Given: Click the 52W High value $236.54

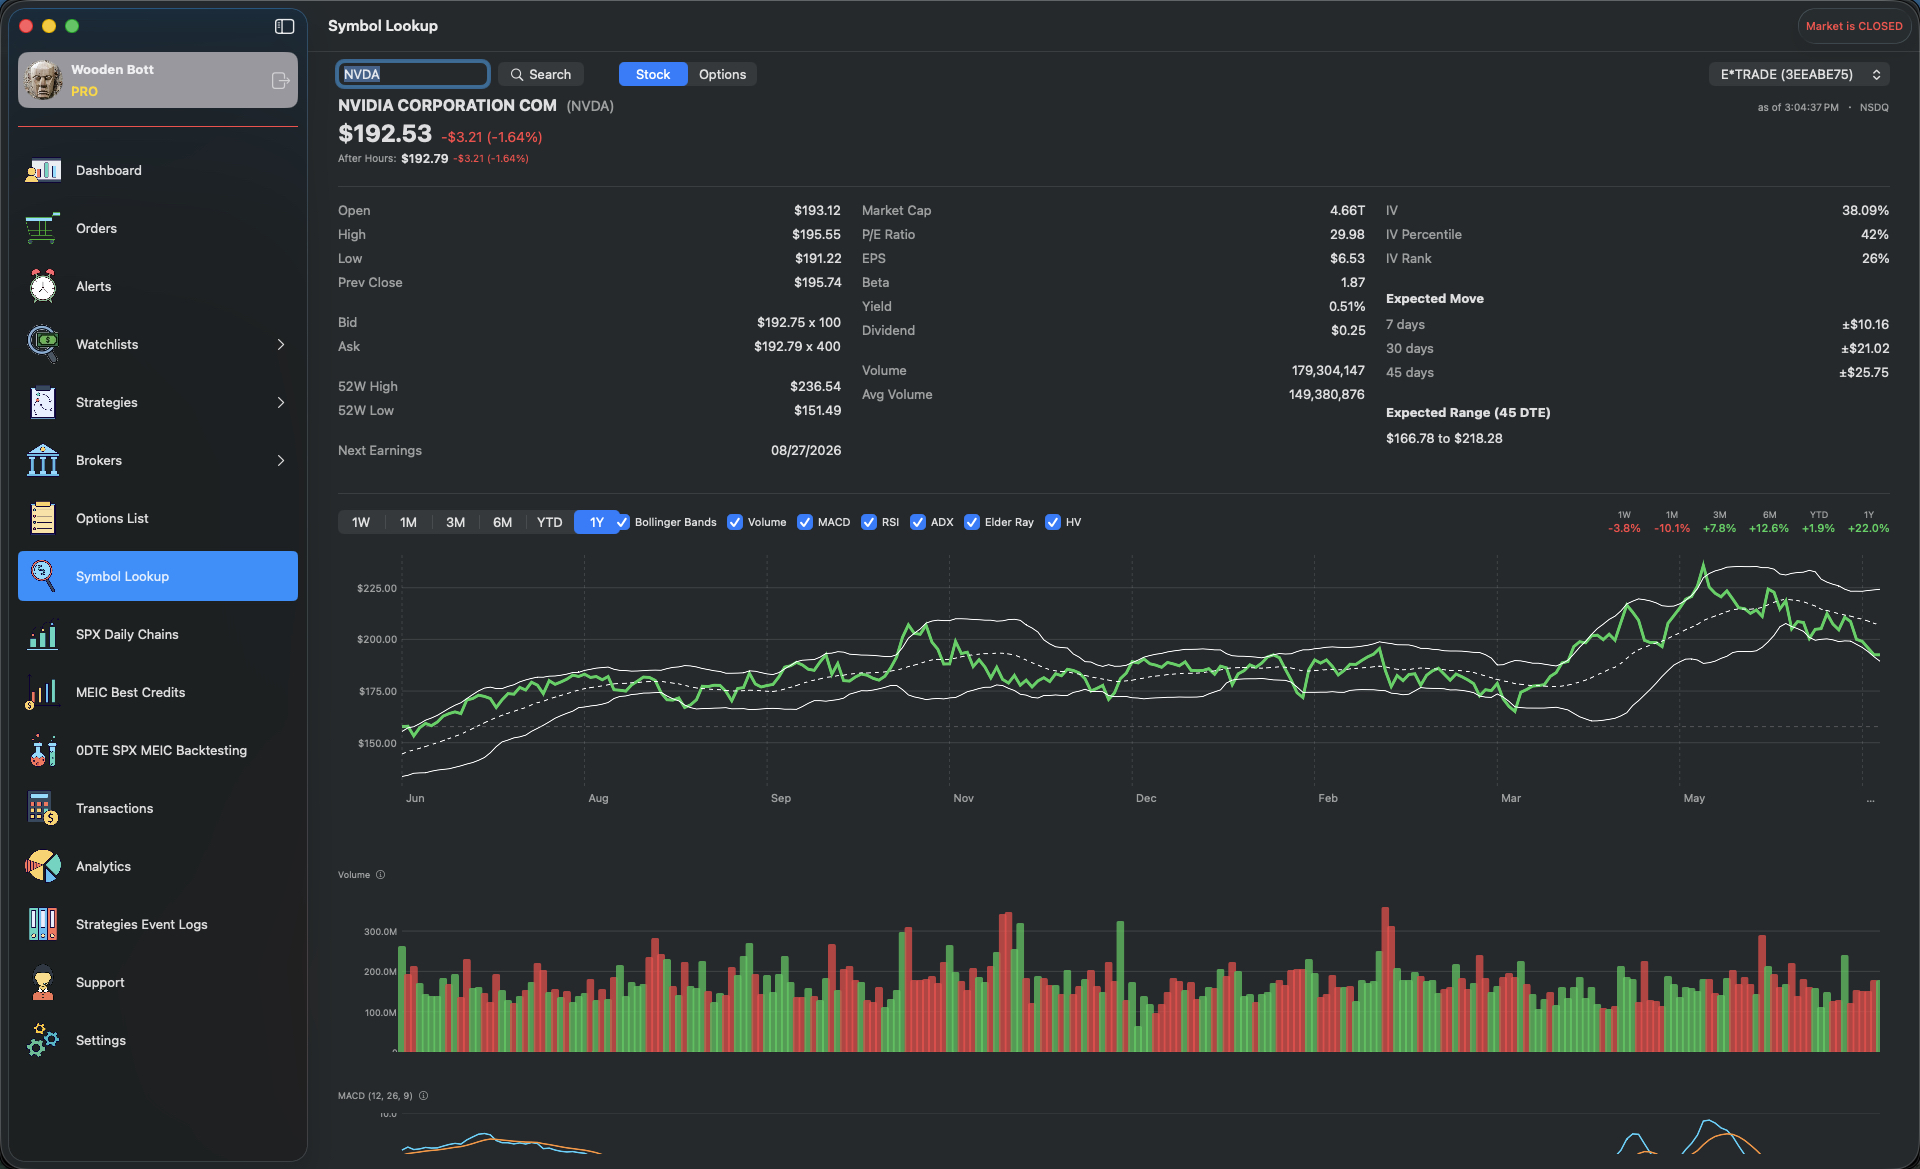Looking at the screenshot, I should (x=815, y=386).
